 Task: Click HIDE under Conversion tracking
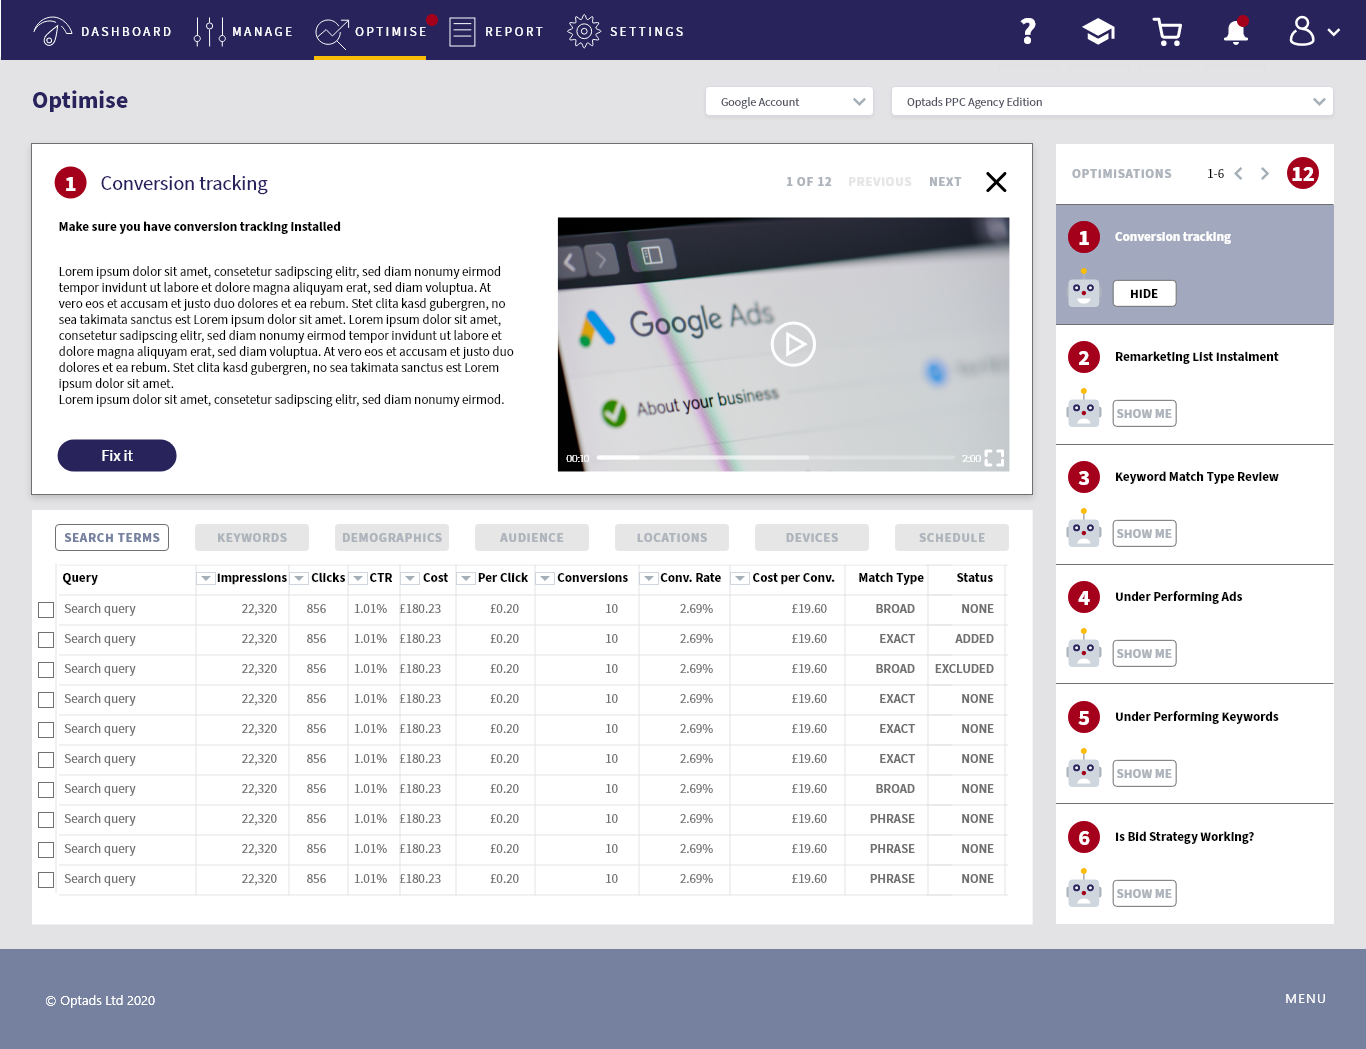pyautogui.click(x=1144, y=293)
